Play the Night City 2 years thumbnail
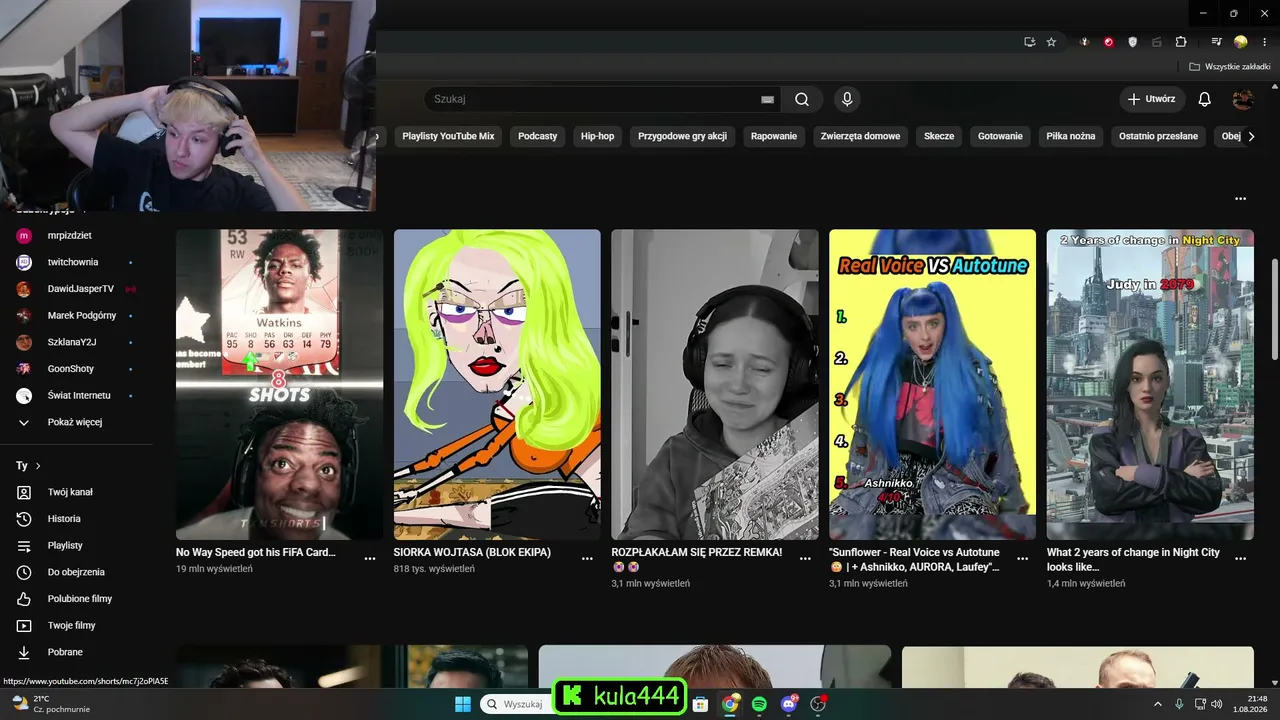This screenshot has height=720, width=1280. tap(1150, 385)
